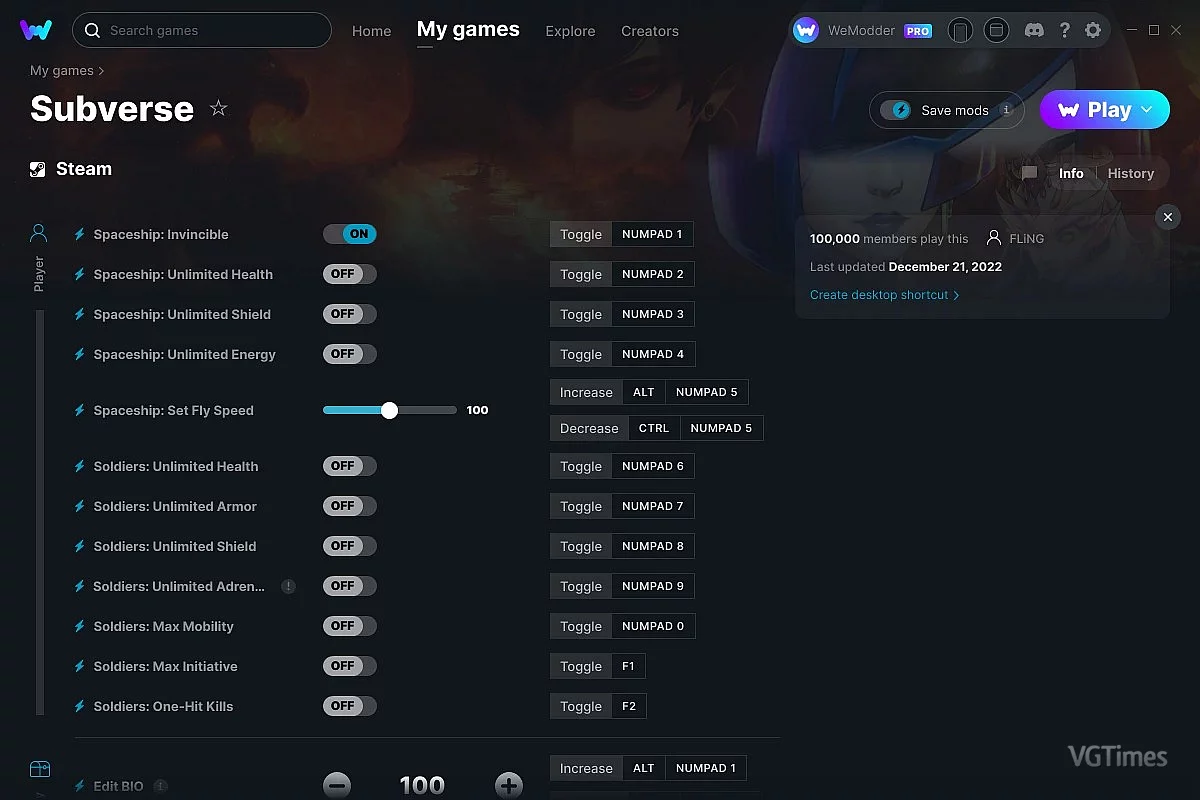Click the search magnifier icon
1200x800 pixels.
(92, 30)
